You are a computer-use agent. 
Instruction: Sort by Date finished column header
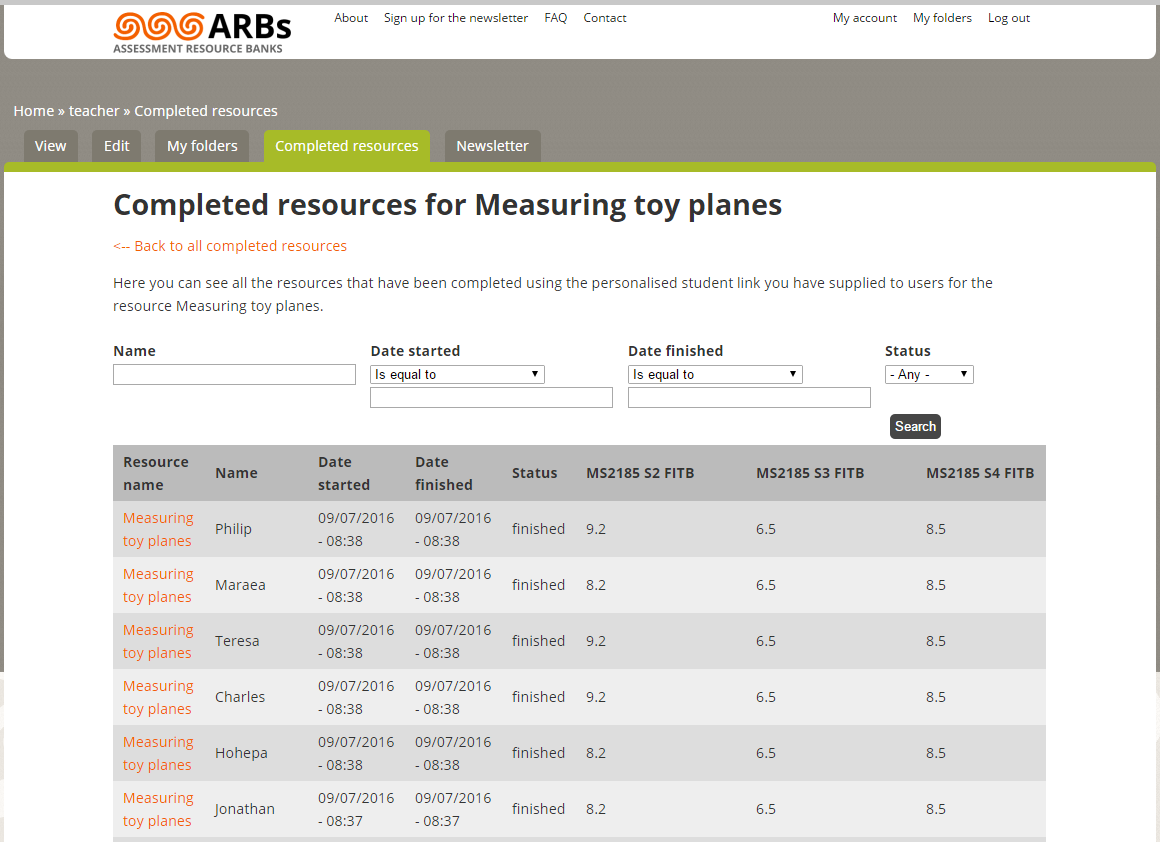tap(443, 473)
